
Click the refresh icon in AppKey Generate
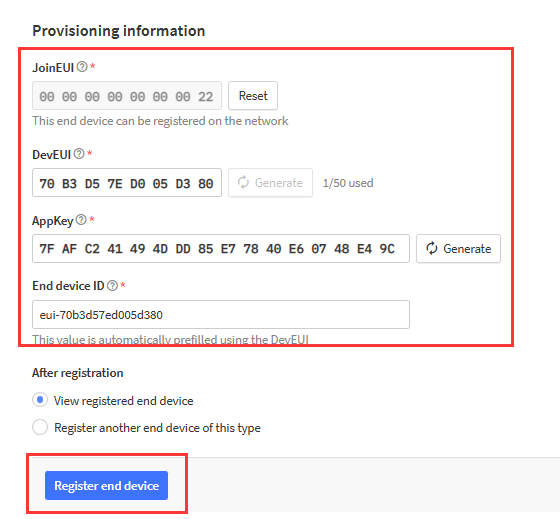click(432, 248)
